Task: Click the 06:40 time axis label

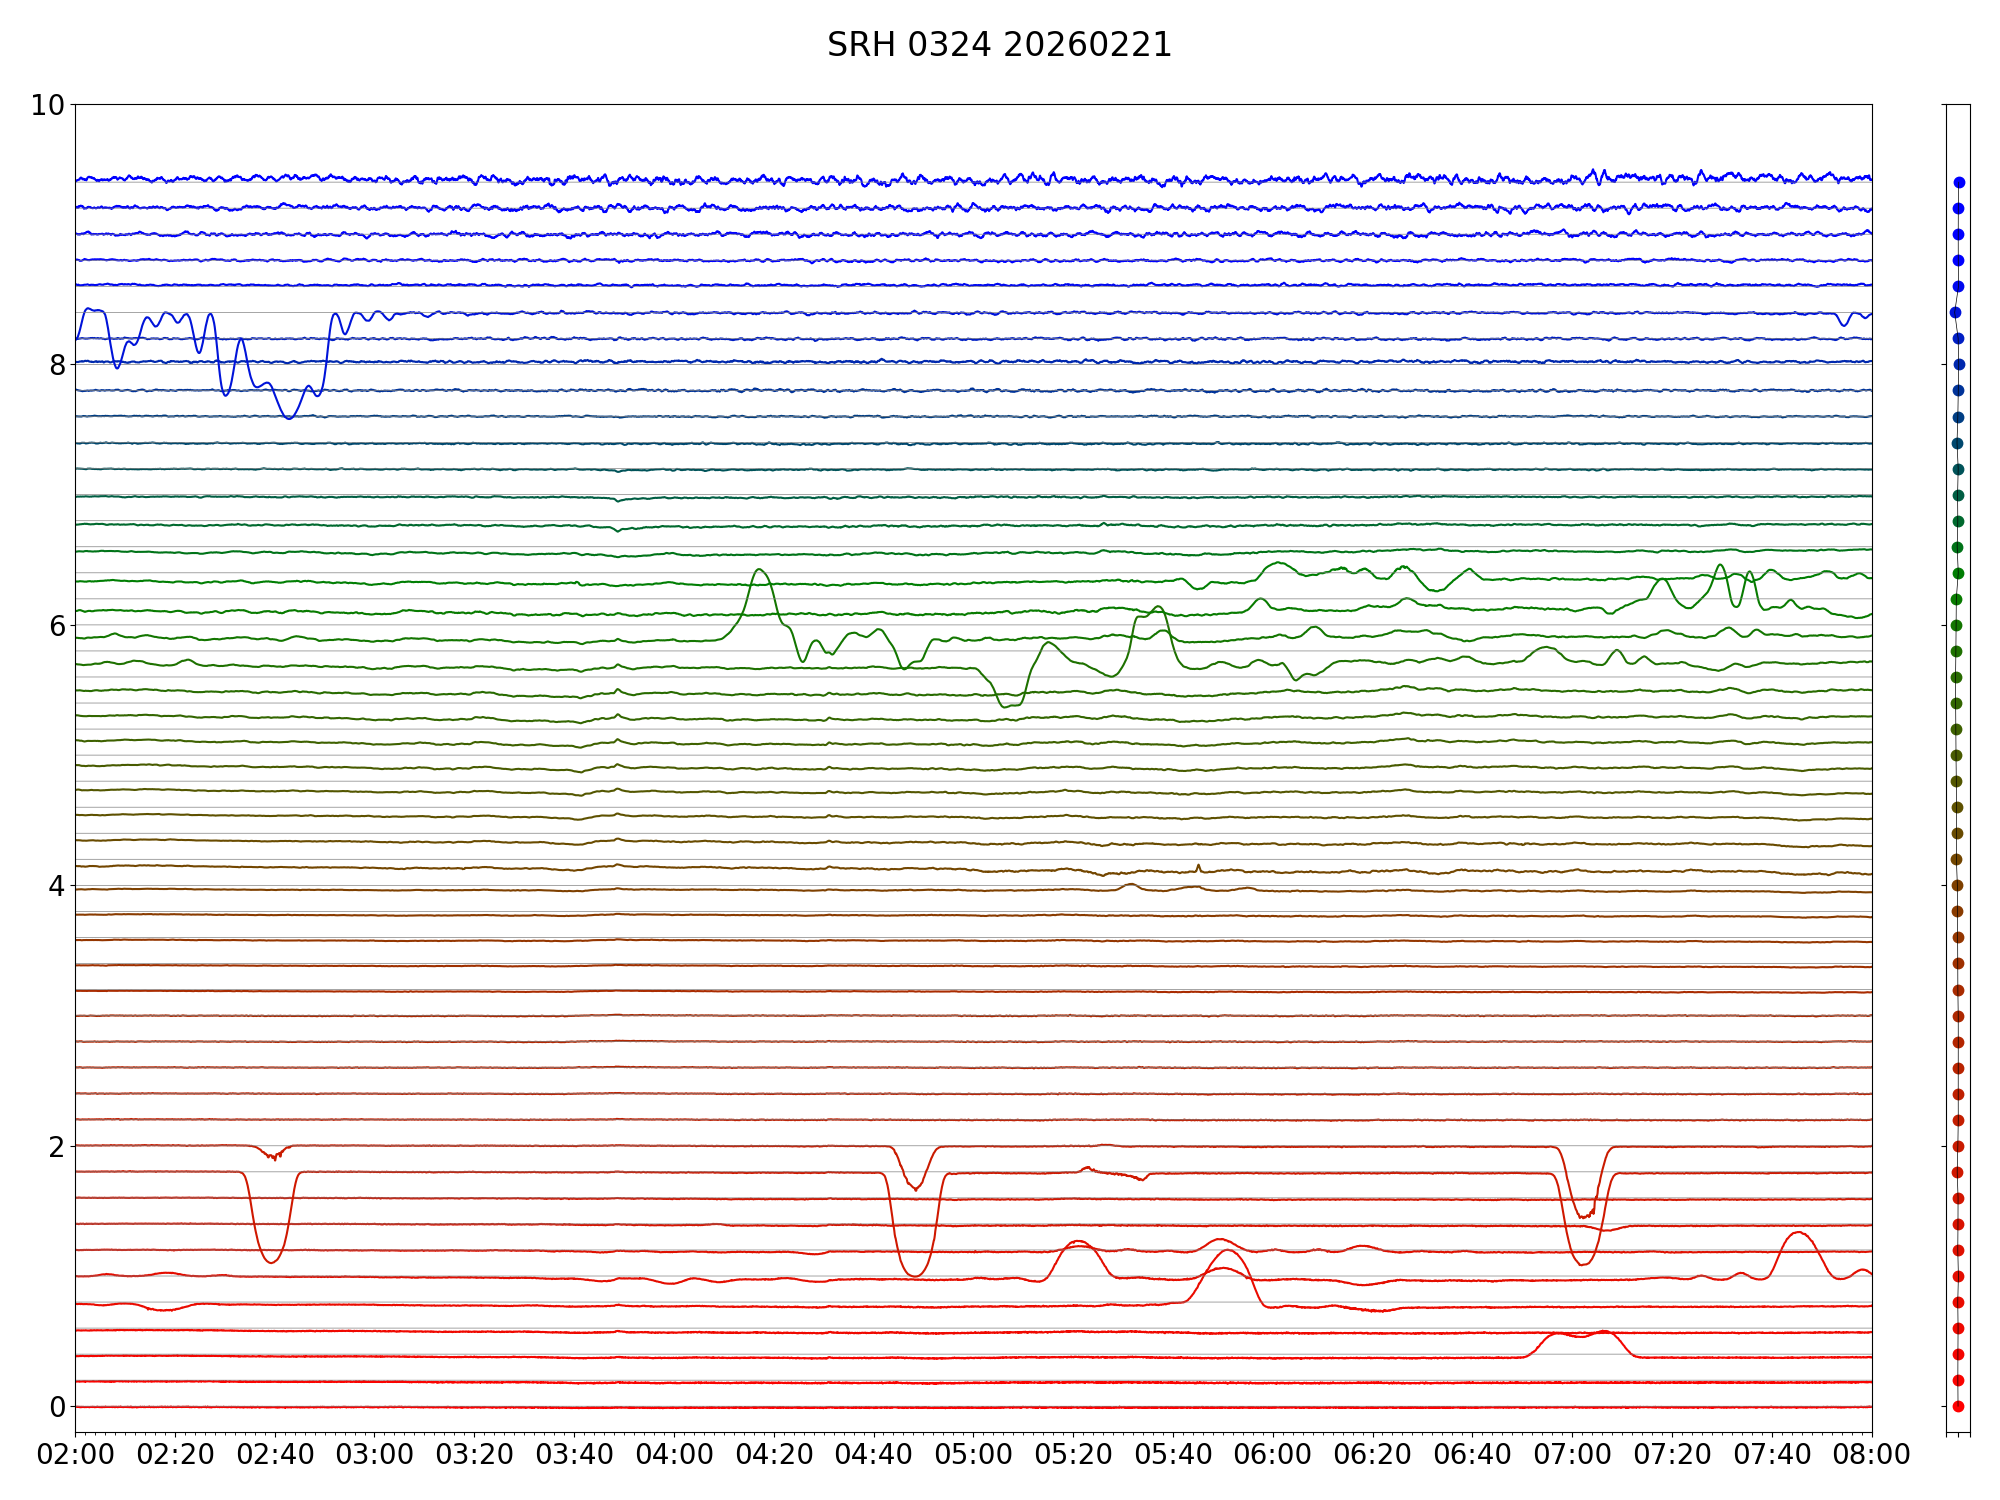Action: tap(1472, 1454)
